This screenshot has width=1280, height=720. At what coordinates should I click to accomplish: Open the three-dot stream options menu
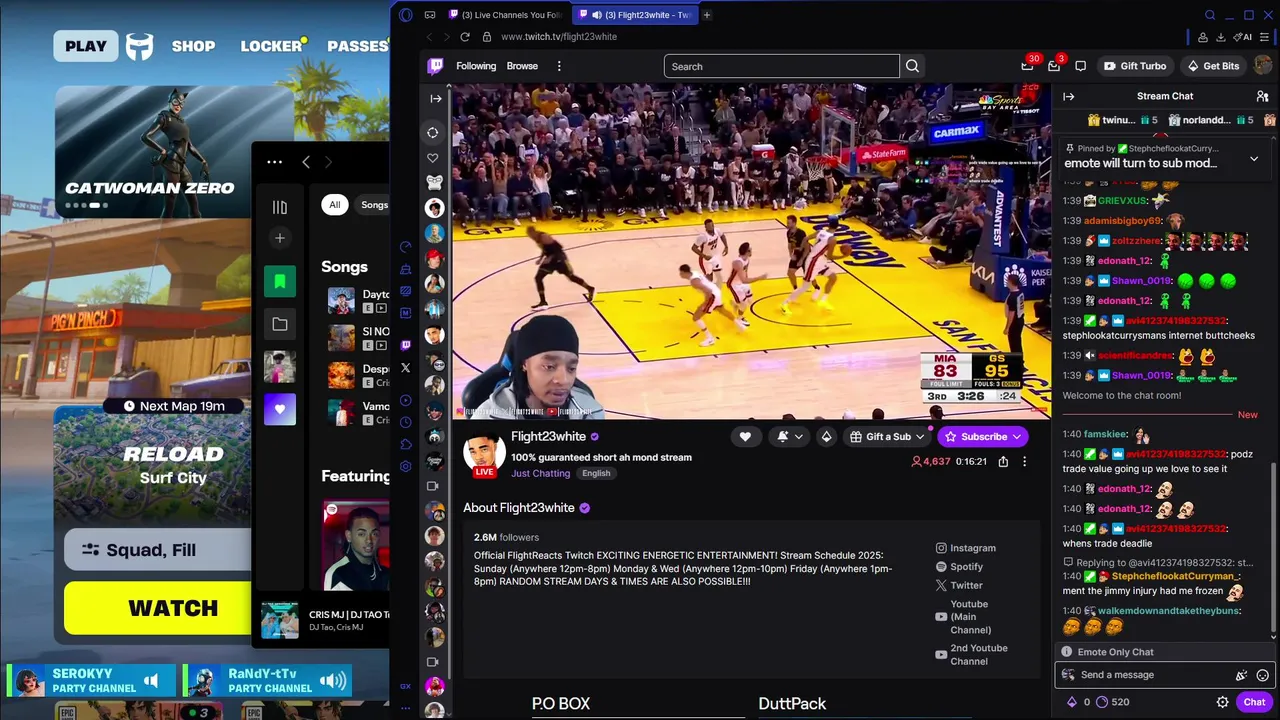point(1024,461)
